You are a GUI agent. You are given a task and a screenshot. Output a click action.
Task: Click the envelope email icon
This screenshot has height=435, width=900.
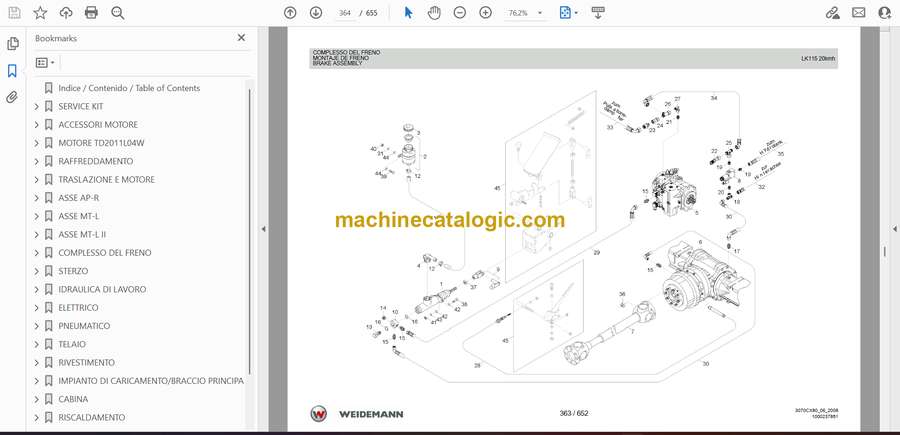(859, 13)
